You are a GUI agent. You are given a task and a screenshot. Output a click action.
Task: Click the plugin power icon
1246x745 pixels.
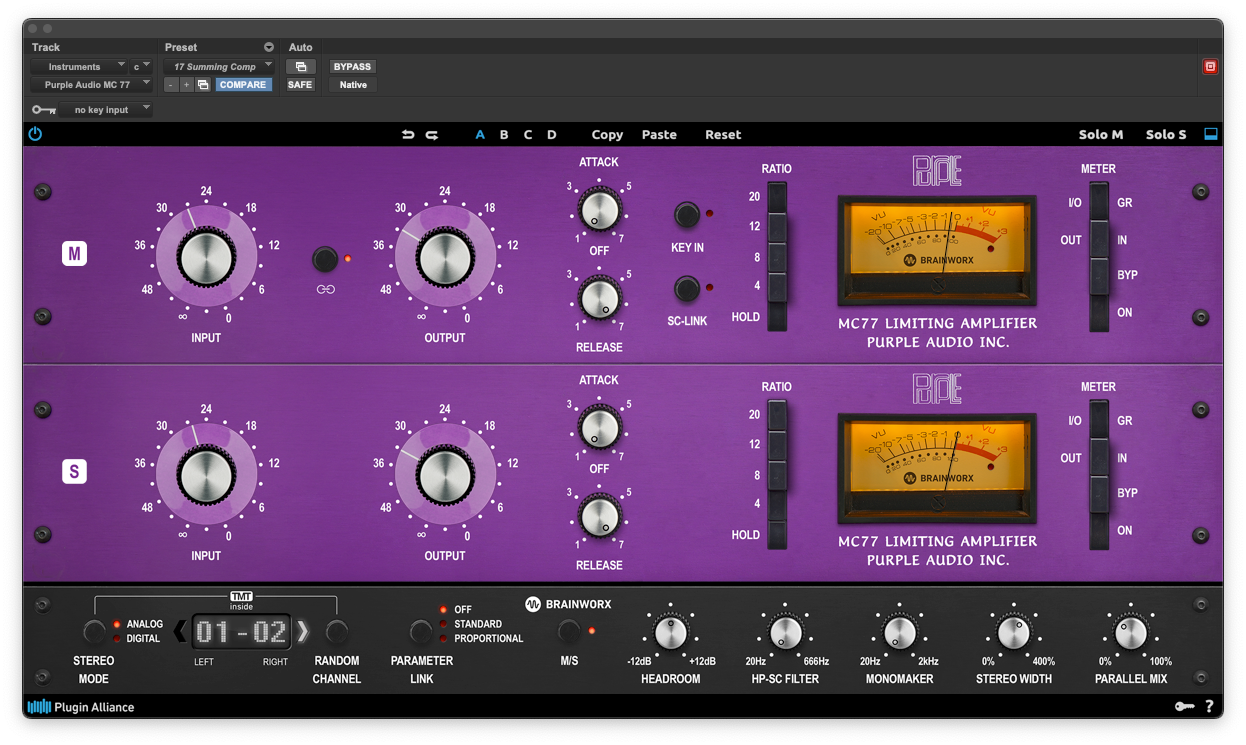point(35,134)
